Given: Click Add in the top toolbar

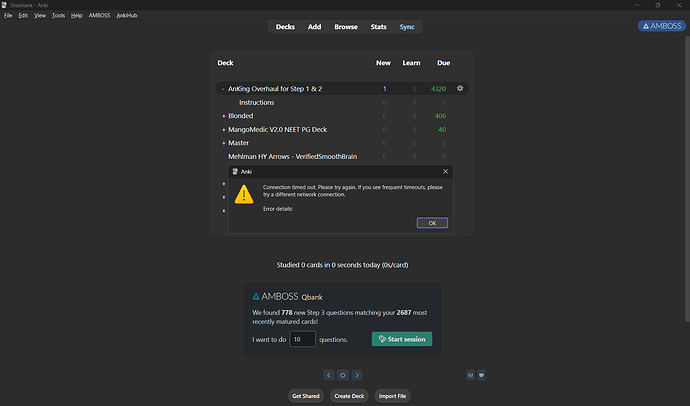Looking at the screenshot, I should (x=314, y=27).
